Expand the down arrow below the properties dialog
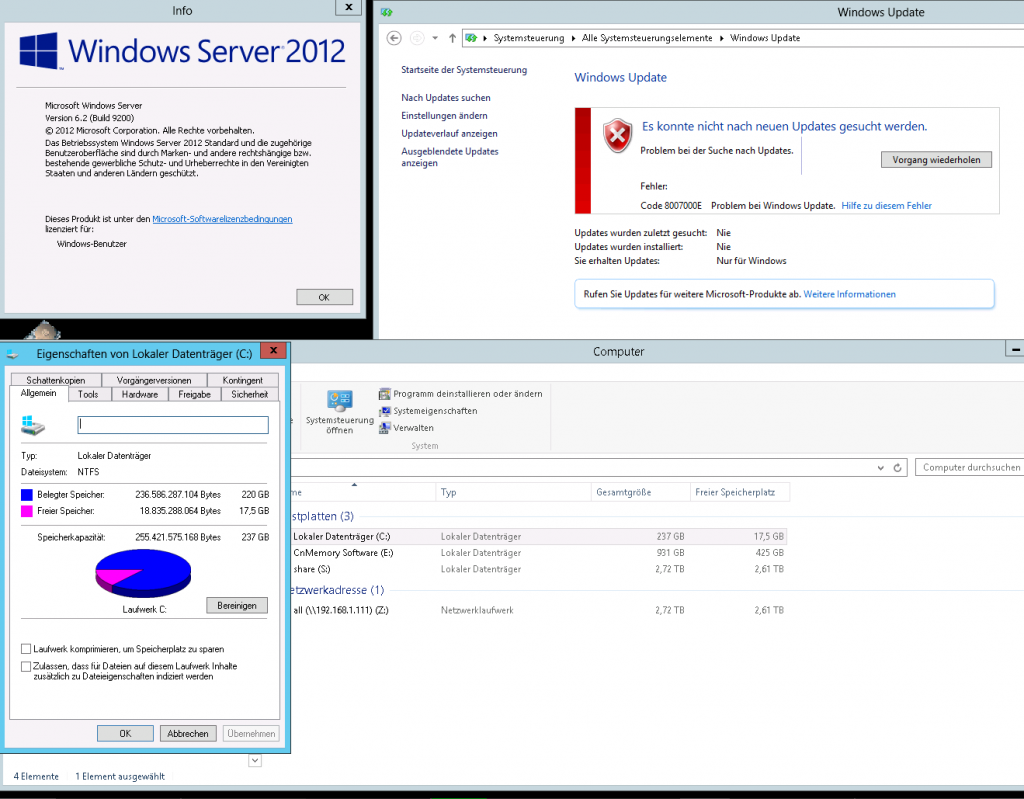Screen dimensions: 1024x799 tap(255, 760)
